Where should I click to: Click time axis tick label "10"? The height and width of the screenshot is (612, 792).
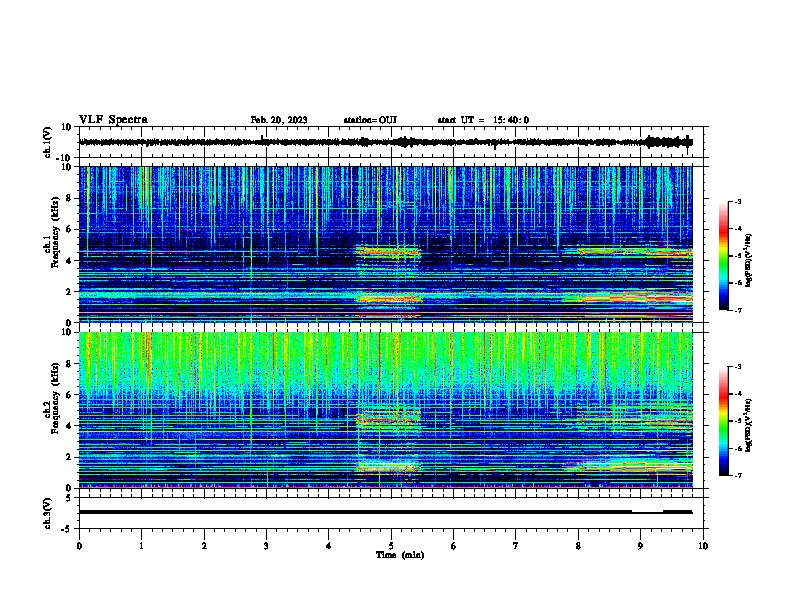tap(703, 546)
